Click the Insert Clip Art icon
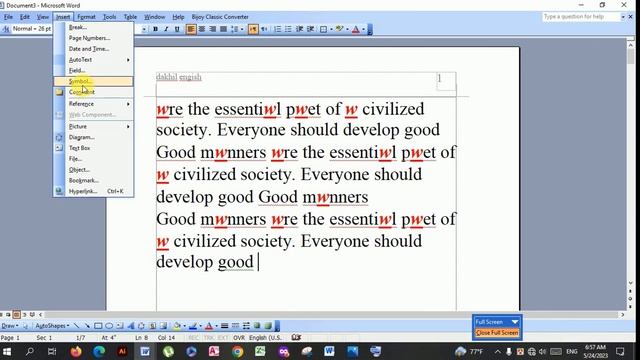 [x=152, y=326]
